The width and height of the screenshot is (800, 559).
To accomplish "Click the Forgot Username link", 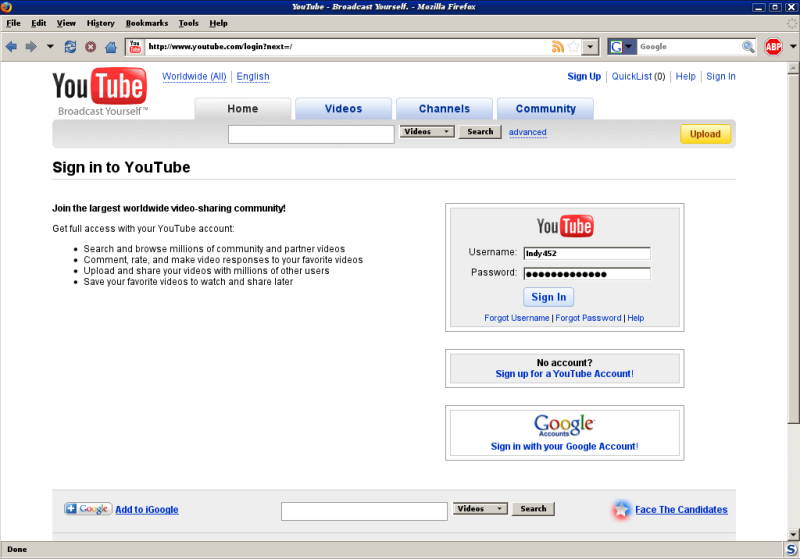I will click(517, 318).
